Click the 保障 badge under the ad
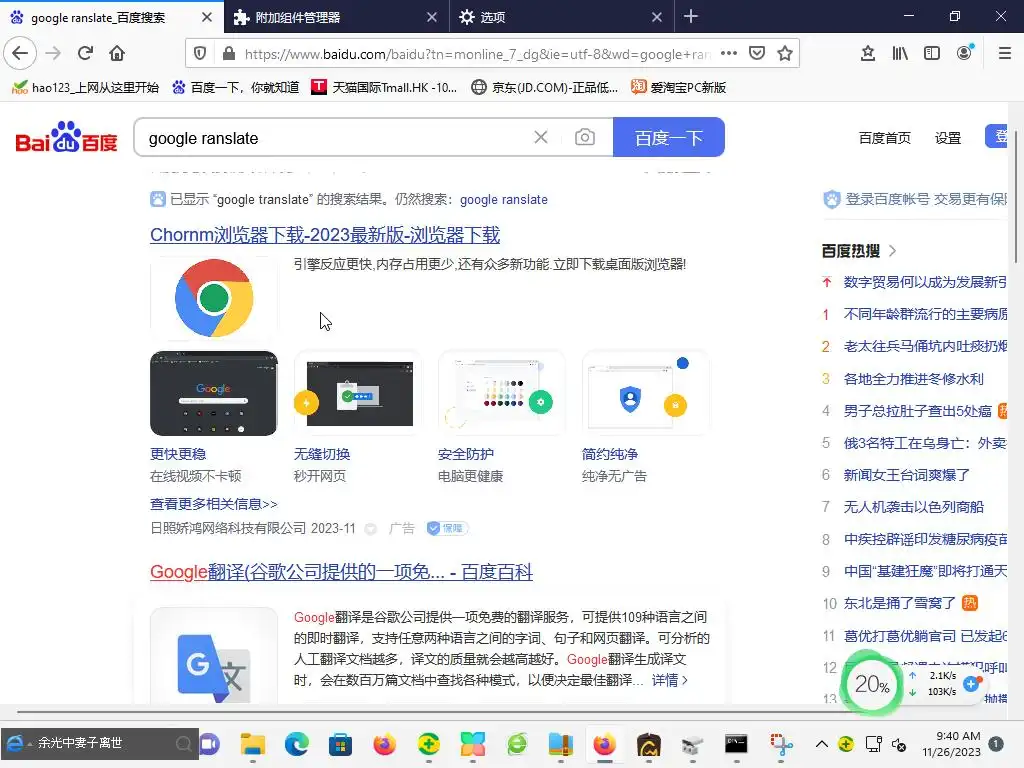Image resolution: width=1024 pixels, height=768 pixels. tap(447, 528)
